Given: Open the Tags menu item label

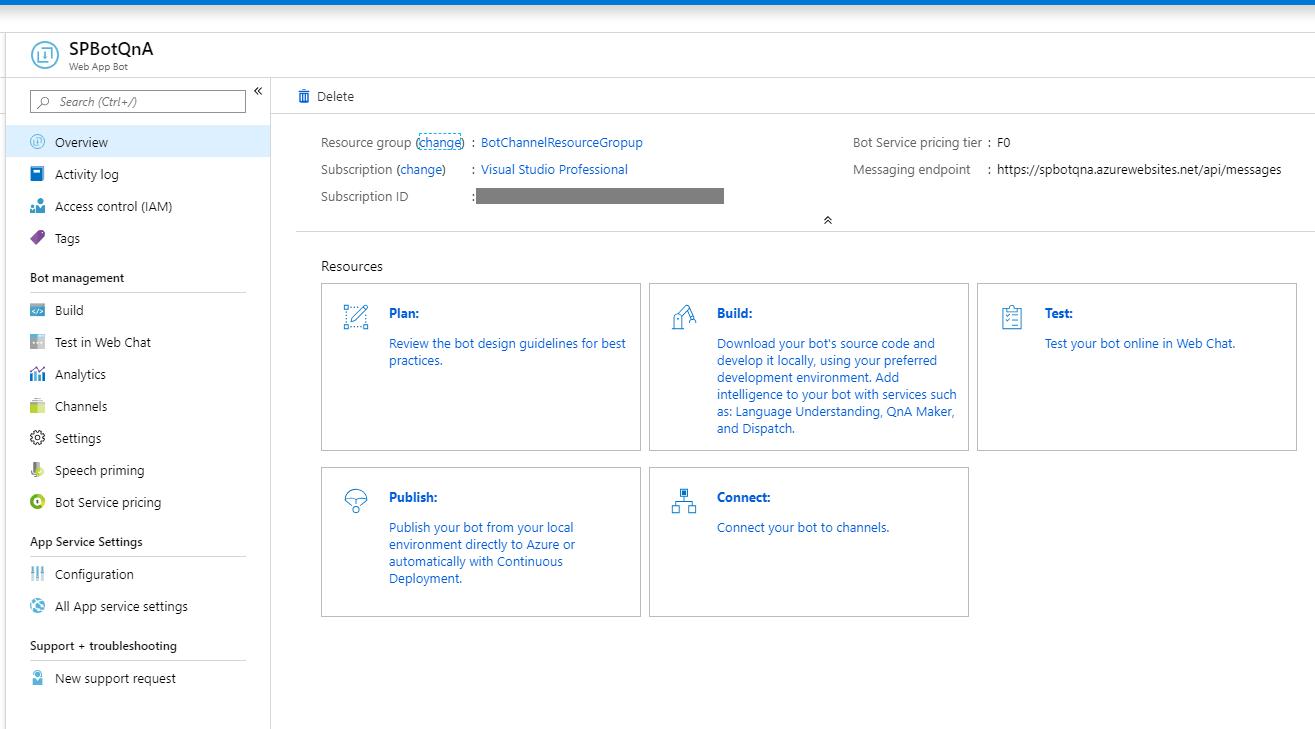Looking at the screenshot, I should coord(67,239).
